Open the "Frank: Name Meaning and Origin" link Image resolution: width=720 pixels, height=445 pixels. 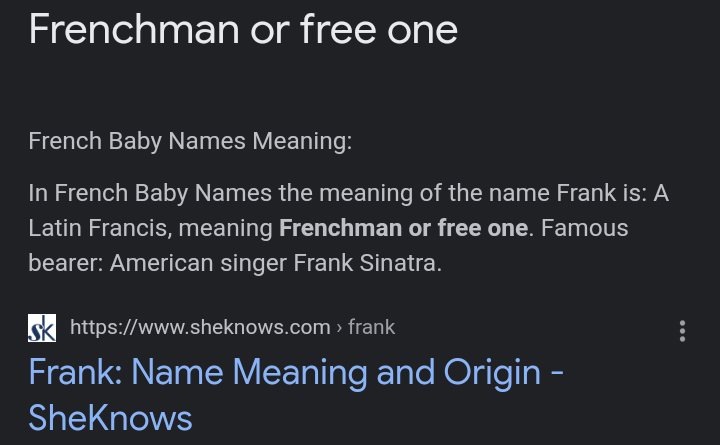click(x=296, y=373)
